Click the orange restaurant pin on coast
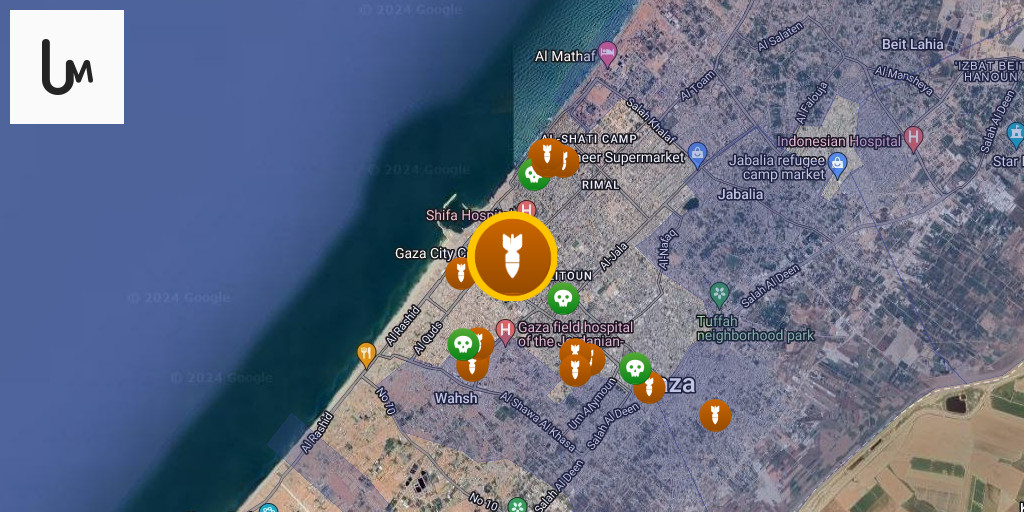Image resolution: width=1024 pixels, height=512 pixels. tap(366, 355)
